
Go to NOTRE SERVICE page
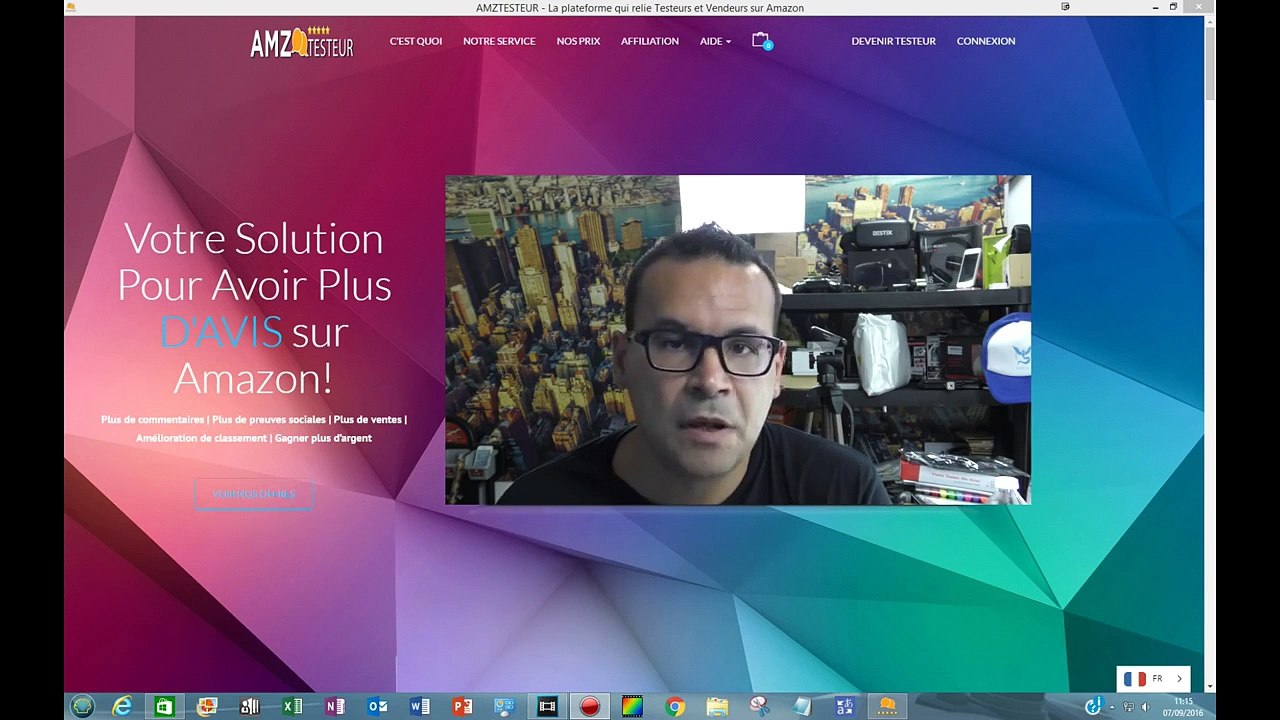[x=499, y=41]
